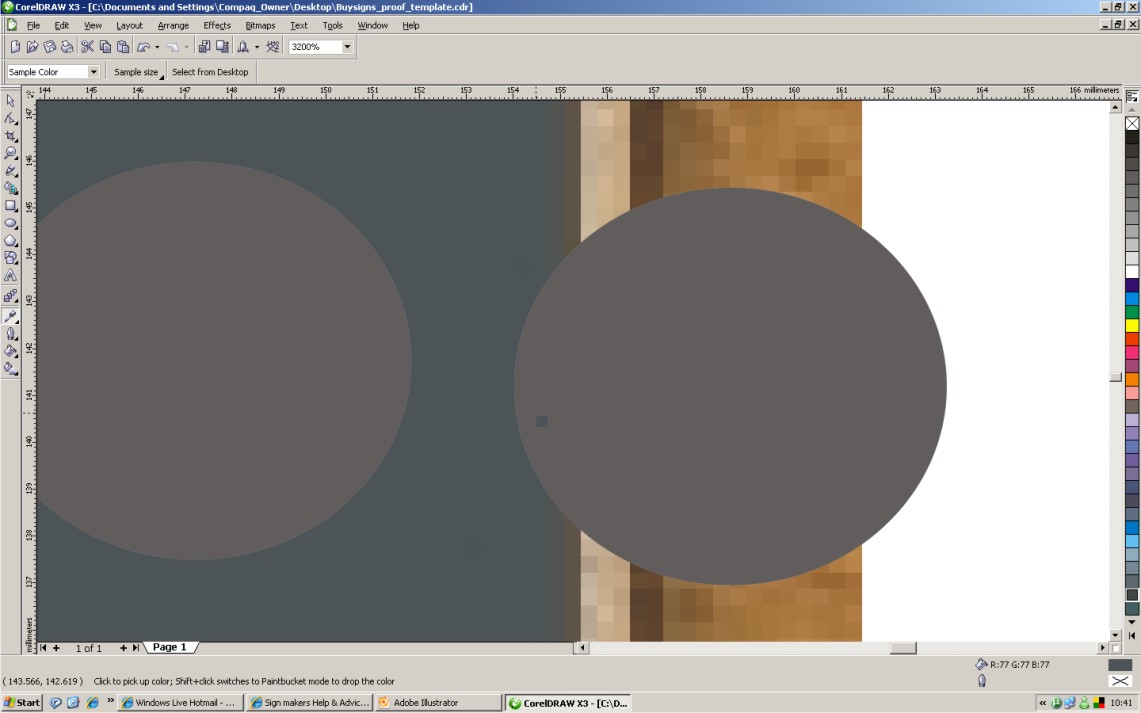Click the Select from Desktop button

point(210,72)
